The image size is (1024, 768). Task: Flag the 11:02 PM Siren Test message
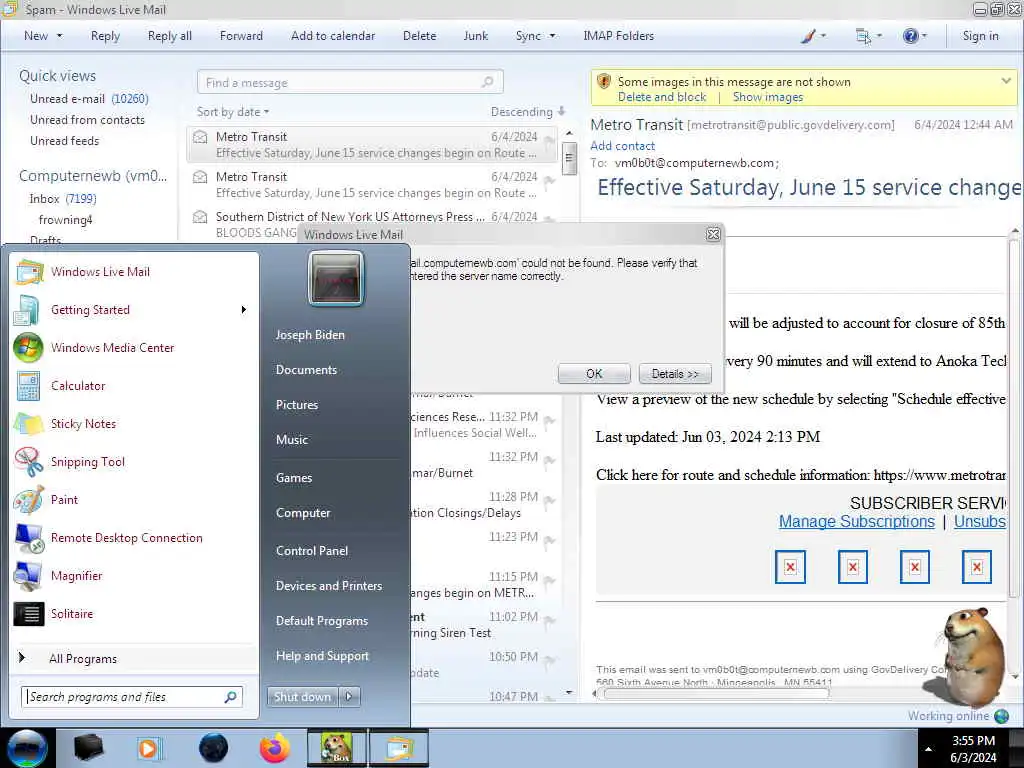(549, 621)
